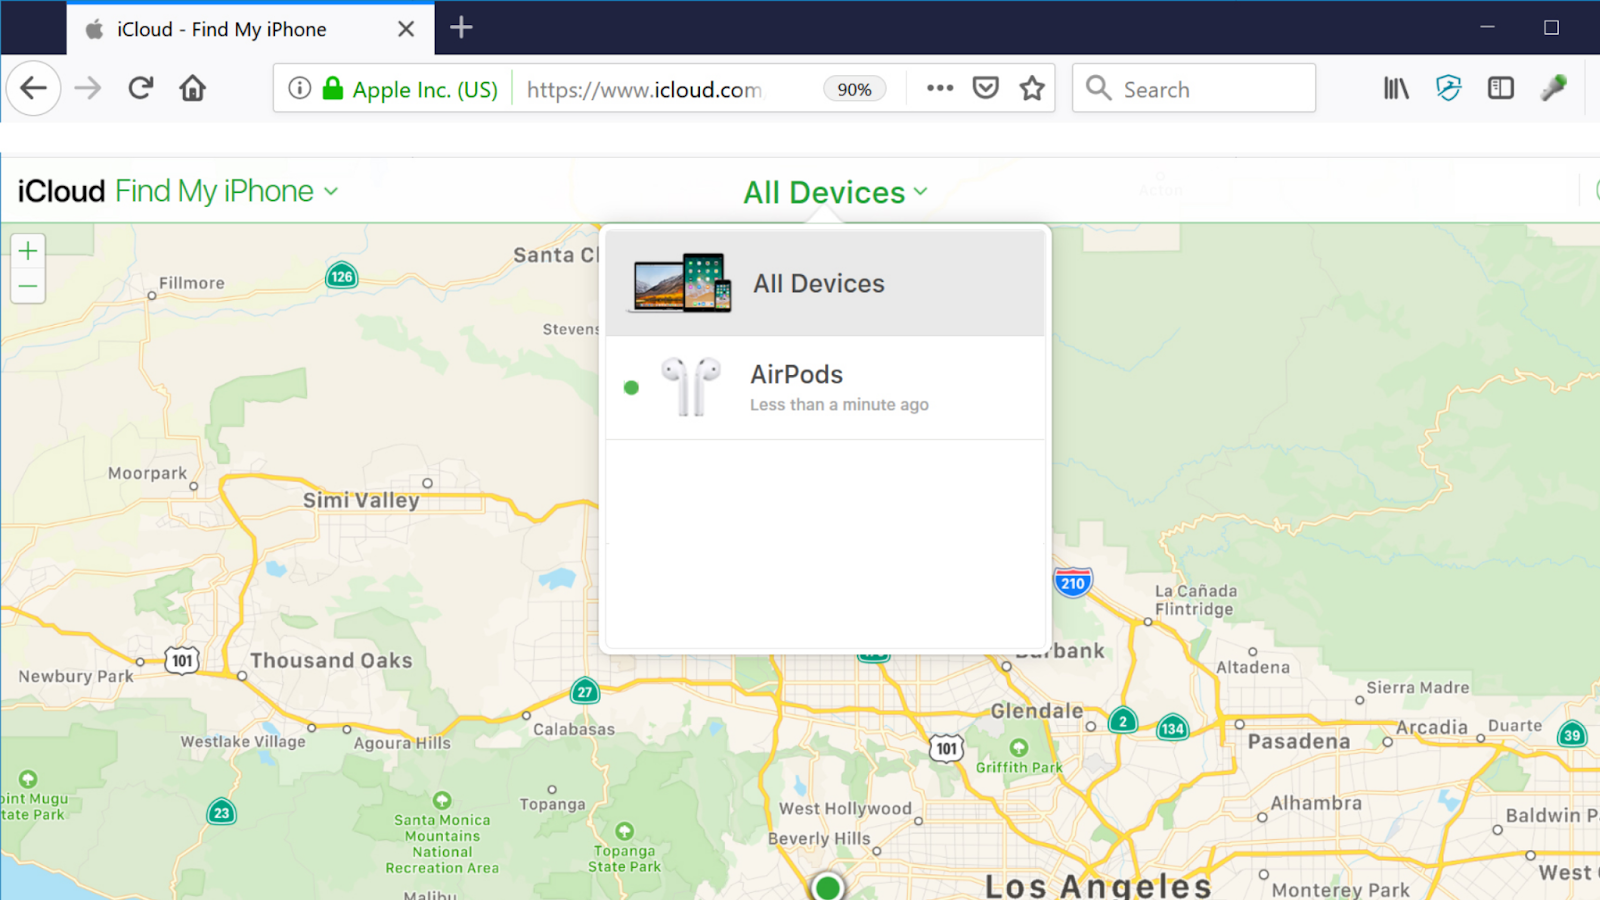The width and height of the screenshot is (1600, 900).
Task: Click the "Glendale" map label
Action: click(1037, 711)
